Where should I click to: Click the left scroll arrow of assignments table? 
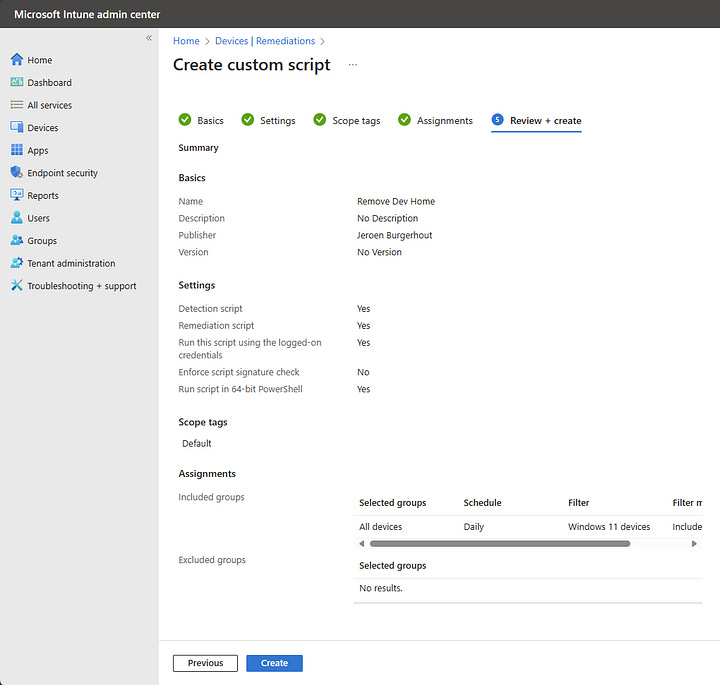(362, 544)
